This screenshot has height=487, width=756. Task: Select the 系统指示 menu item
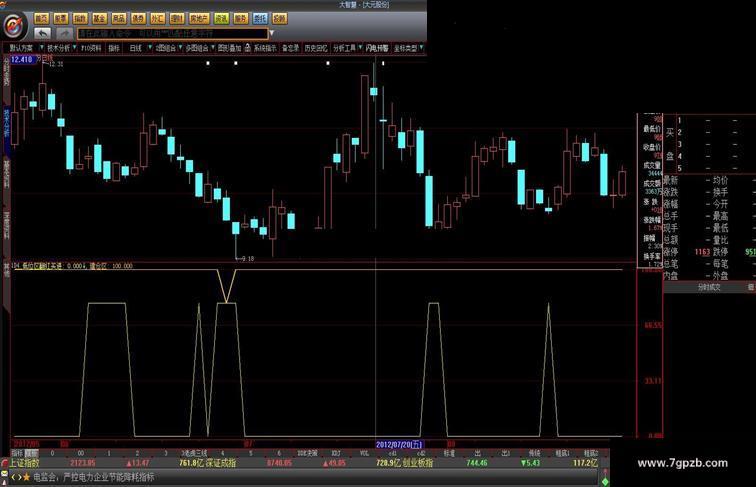coord(265,48)
